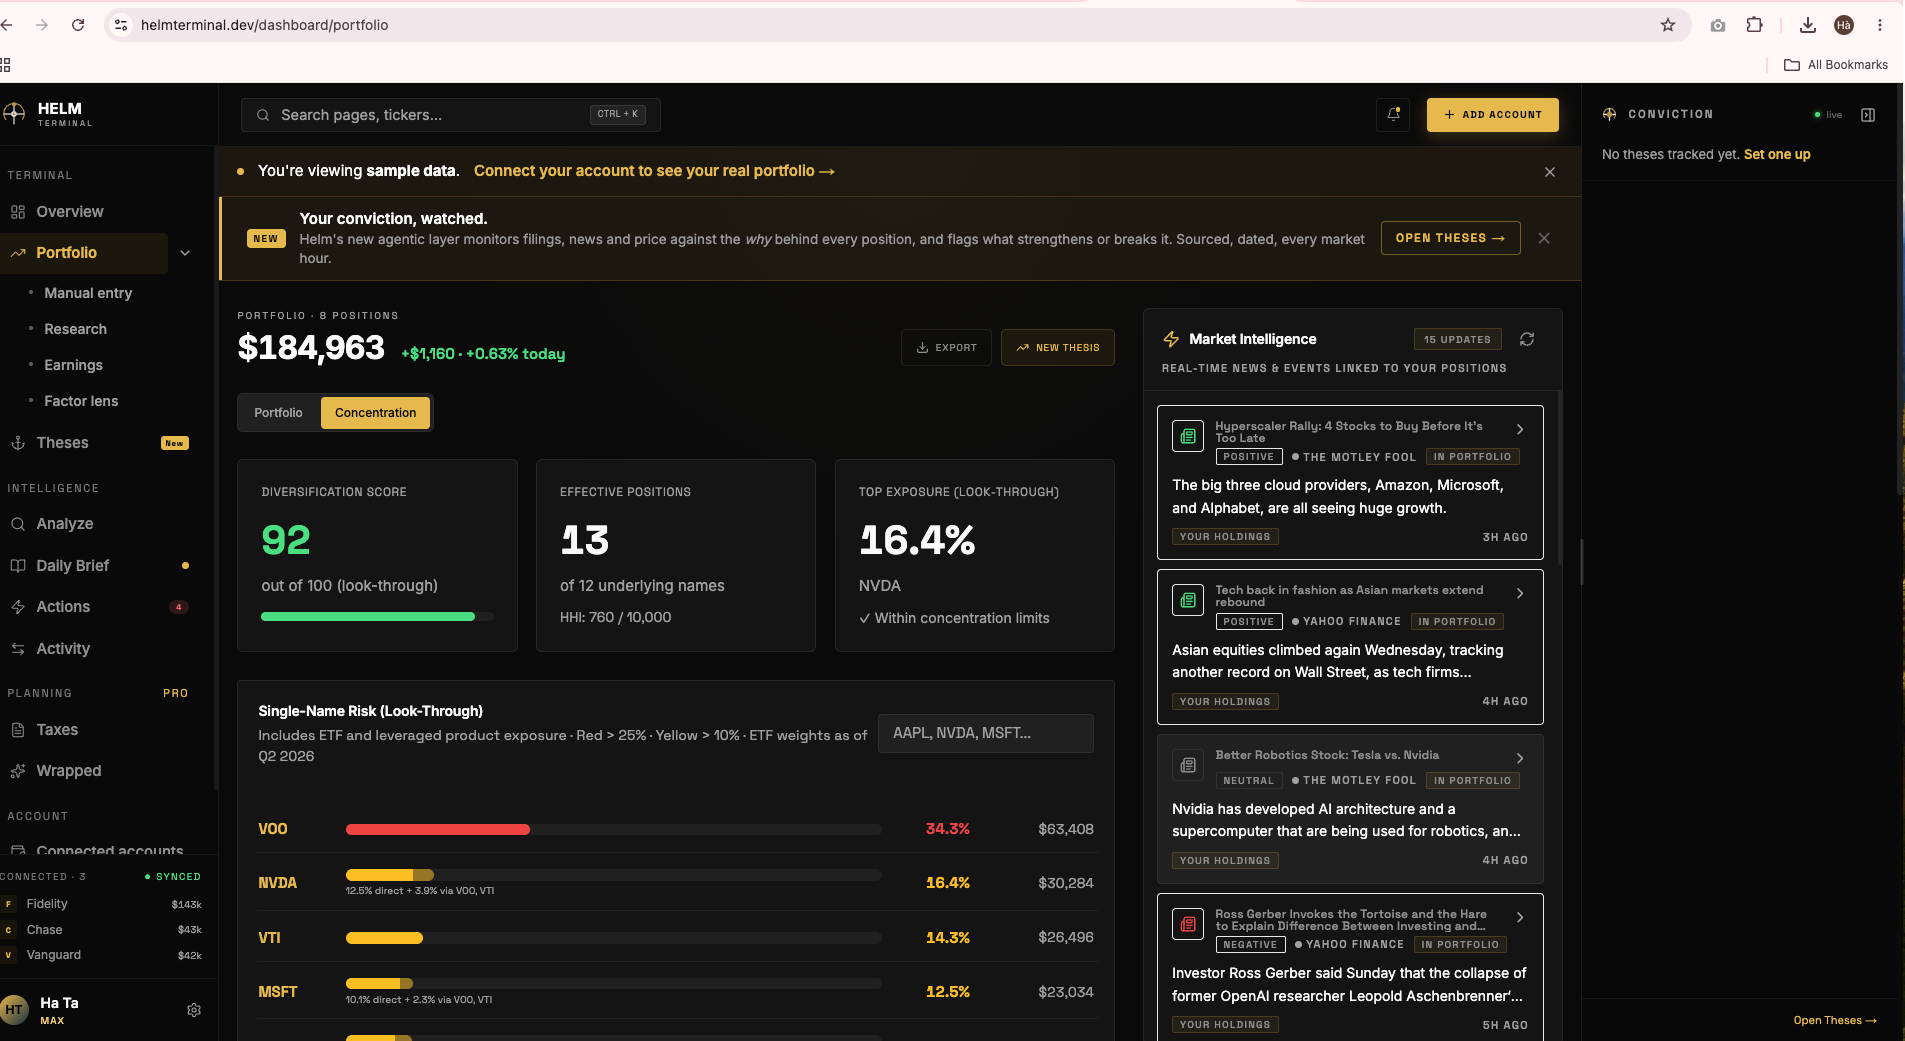Open the Research sub-page

tap(75, 329)
